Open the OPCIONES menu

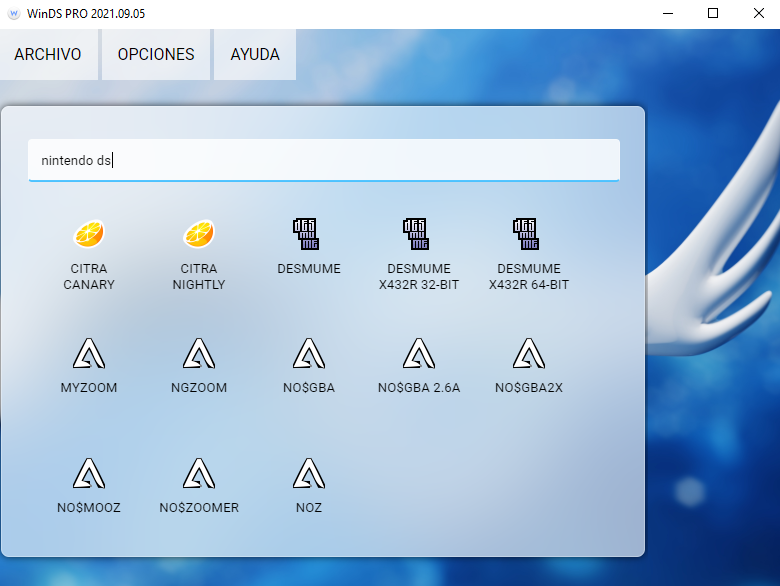point(156,54)
